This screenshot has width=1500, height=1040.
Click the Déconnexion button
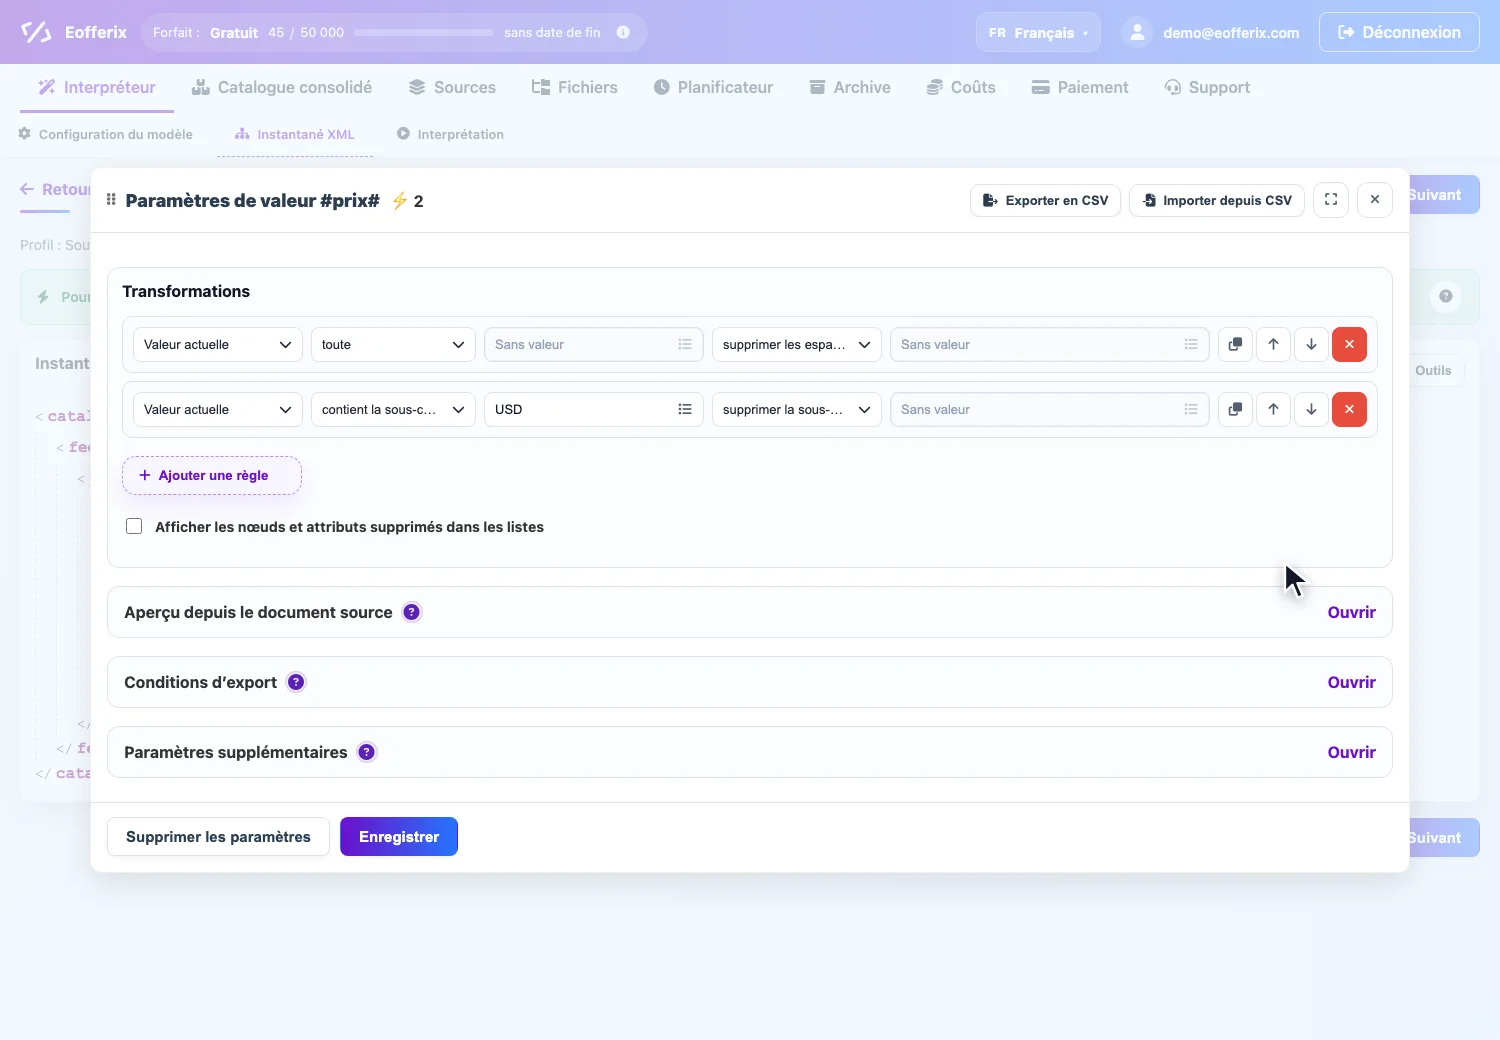coord(1399,32)
